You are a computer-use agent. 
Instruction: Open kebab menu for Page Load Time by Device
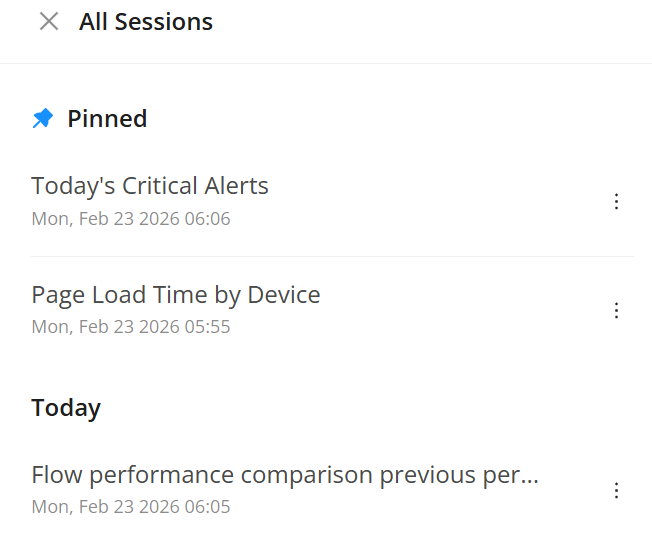616,310
